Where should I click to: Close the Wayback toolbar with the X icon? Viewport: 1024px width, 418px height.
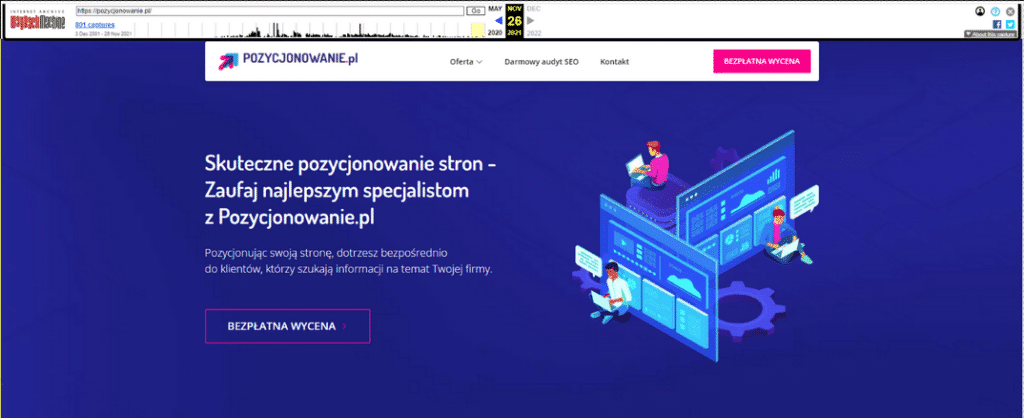point(1010,11)
